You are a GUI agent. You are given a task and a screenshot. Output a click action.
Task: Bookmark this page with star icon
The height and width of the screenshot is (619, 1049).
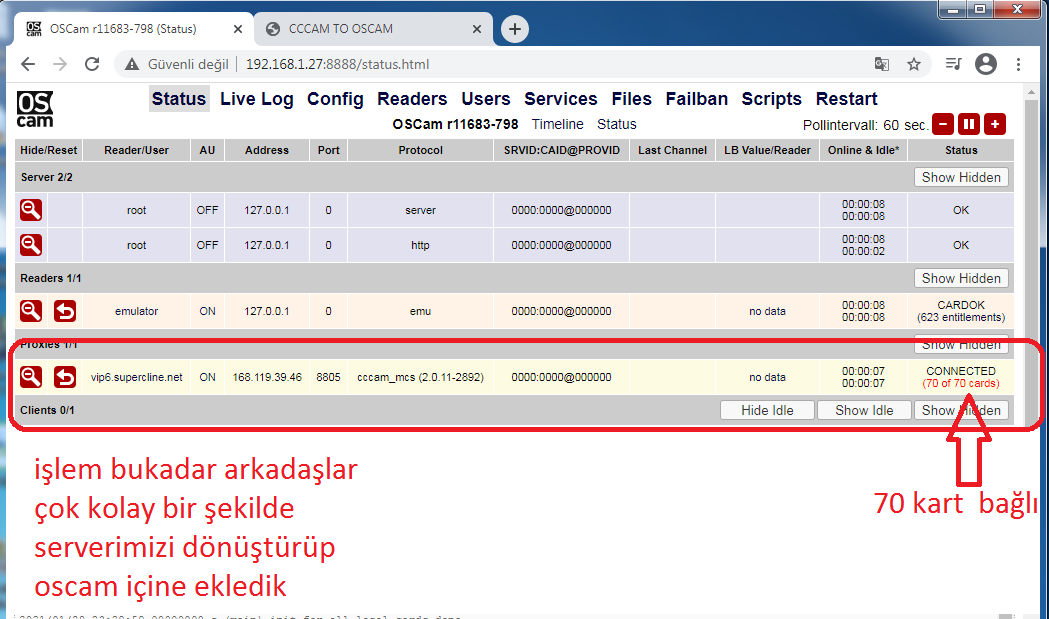coord(914,64)
